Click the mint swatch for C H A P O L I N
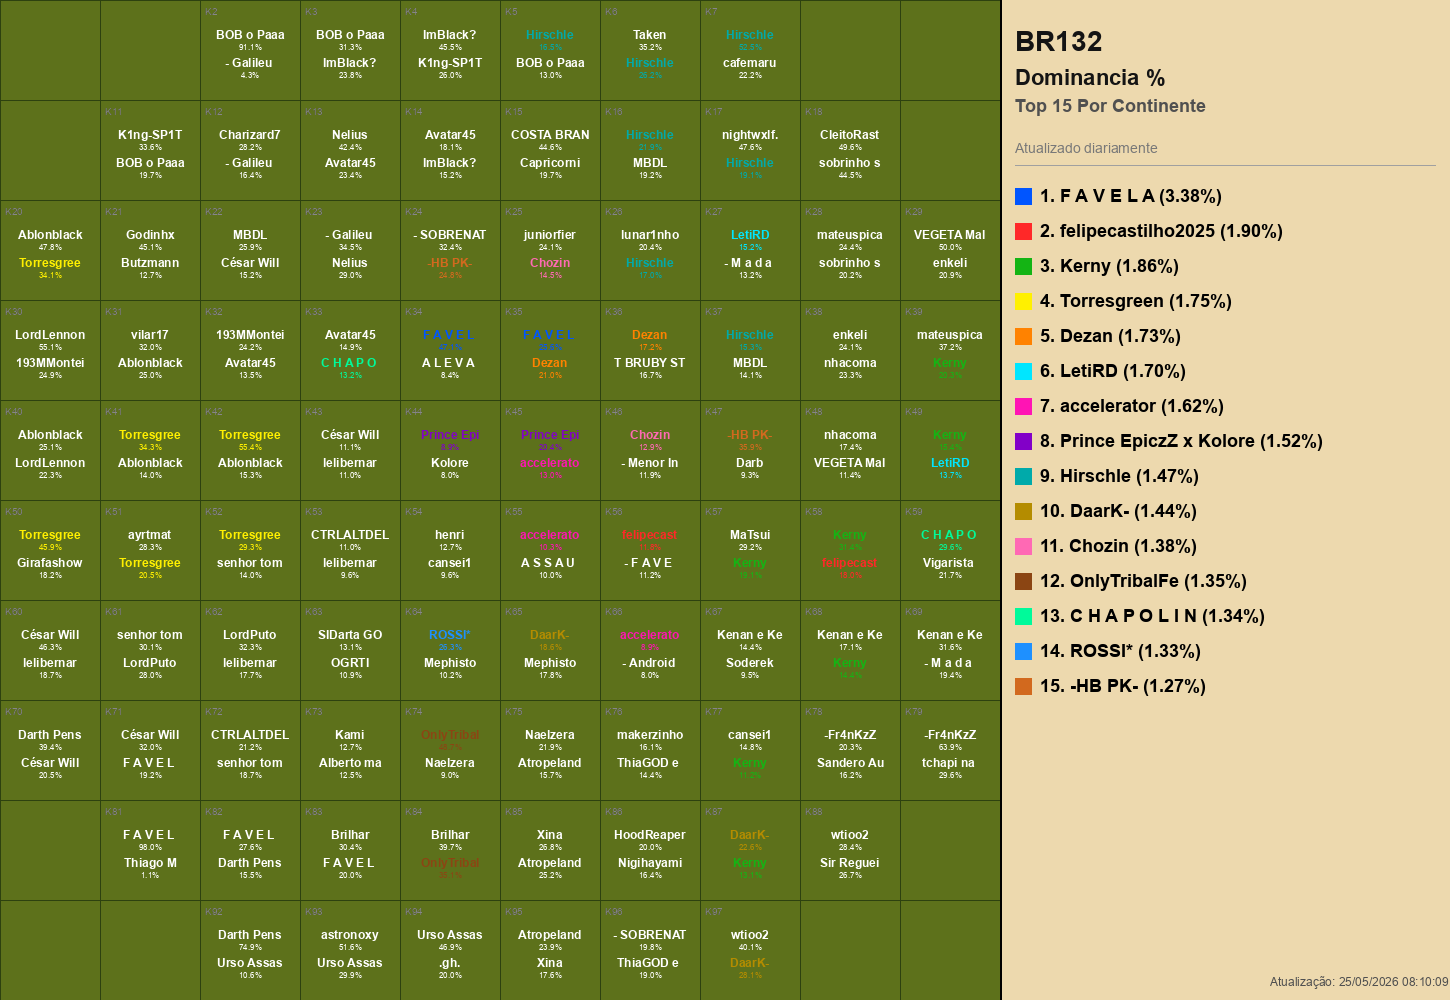The width and height of the screenshot is (1450, 1000). tap(1023, 616)
